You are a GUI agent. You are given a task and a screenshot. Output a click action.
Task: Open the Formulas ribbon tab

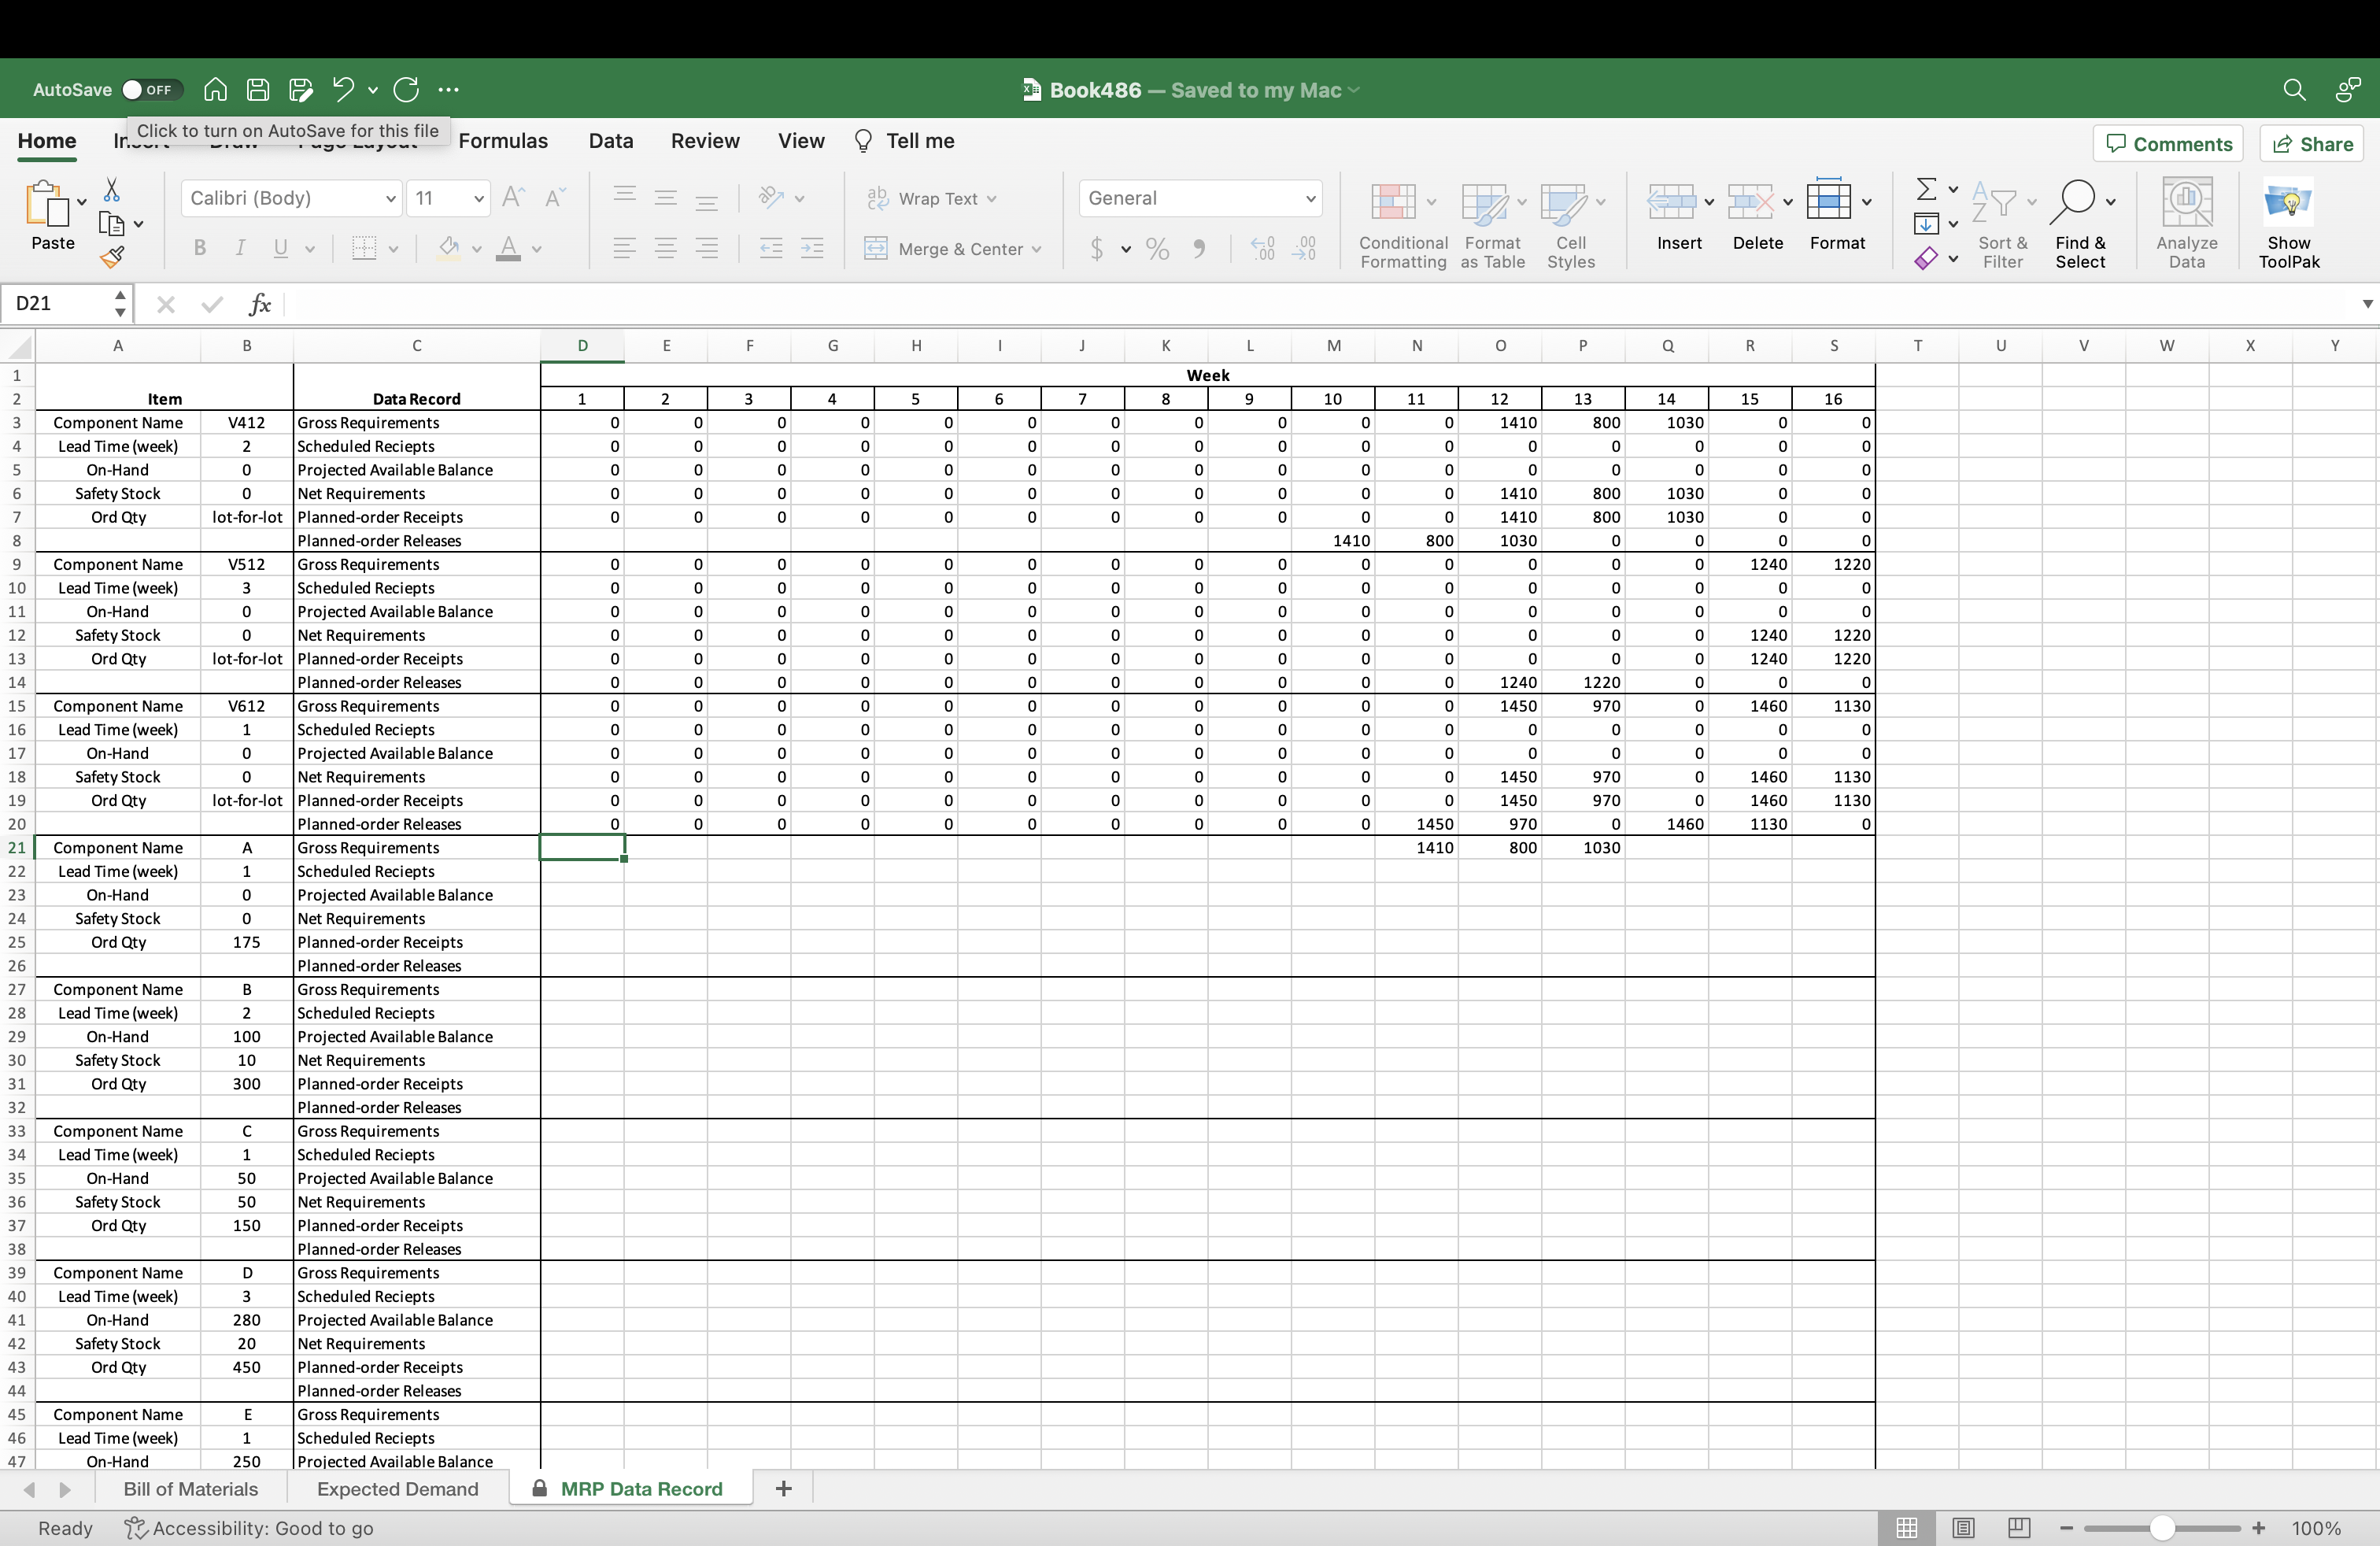tap(503, 141)
